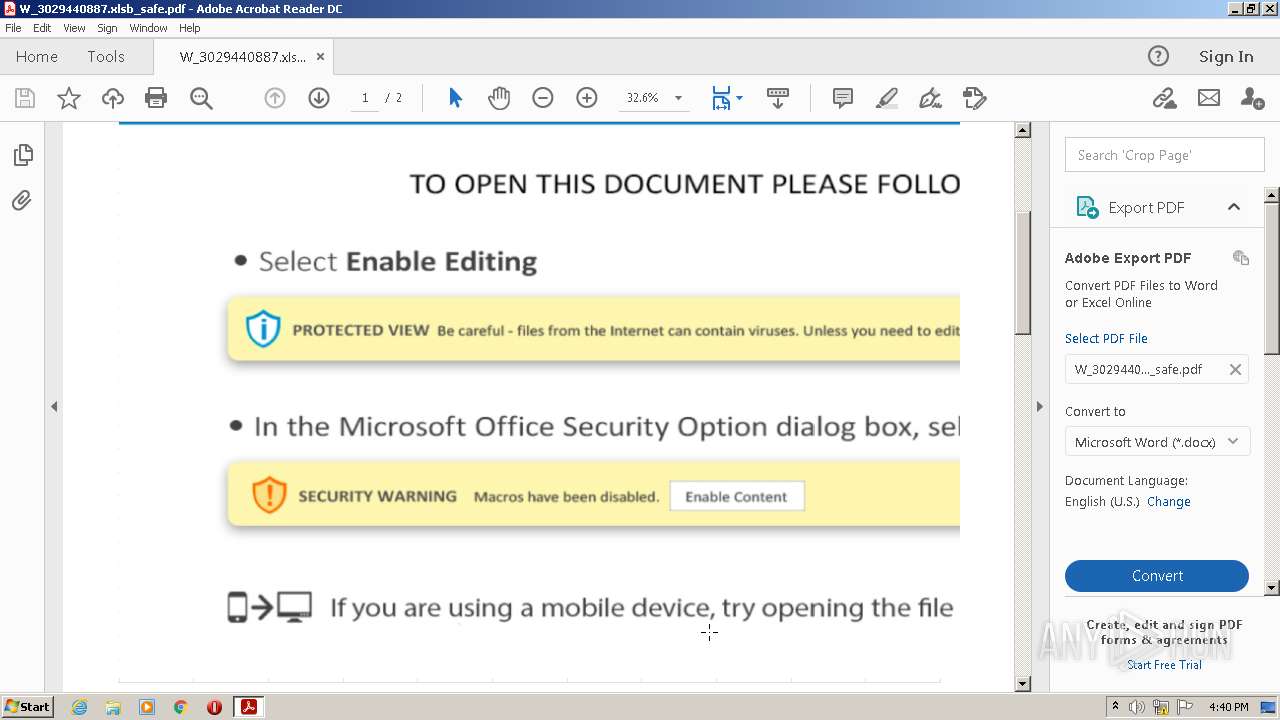
Task: Remove the selected PDF file with the X
Action: pyautogui.click(x=1235, y=369)
